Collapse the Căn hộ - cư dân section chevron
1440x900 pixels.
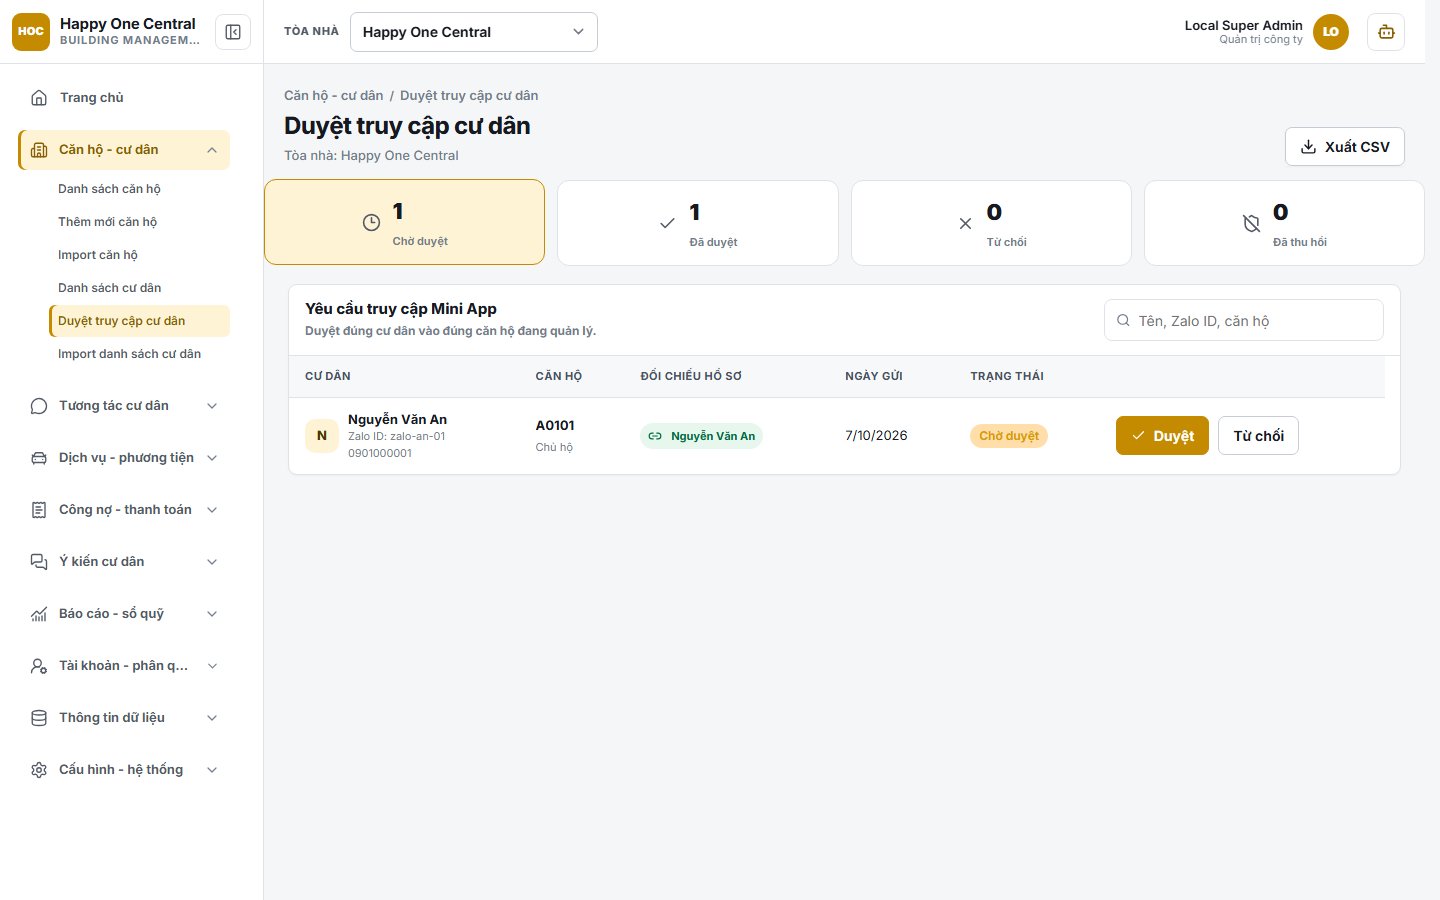(x=212, y=150)
